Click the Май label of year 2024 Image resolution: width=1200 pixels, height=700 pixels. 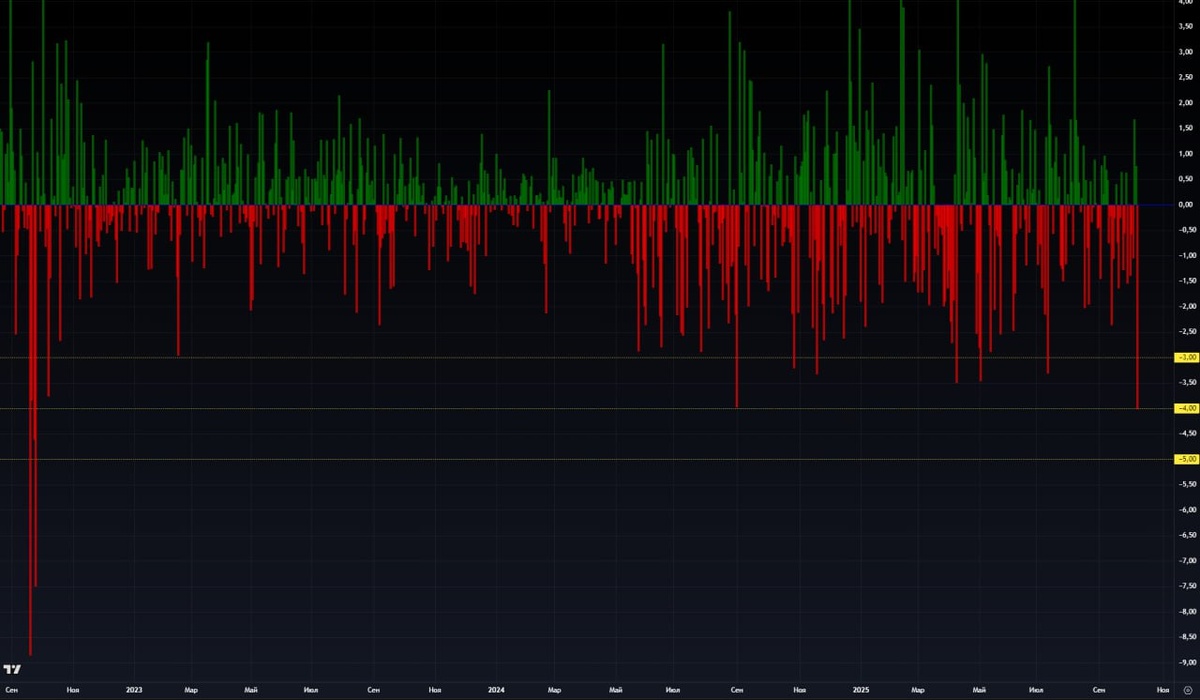coord(615,690)
